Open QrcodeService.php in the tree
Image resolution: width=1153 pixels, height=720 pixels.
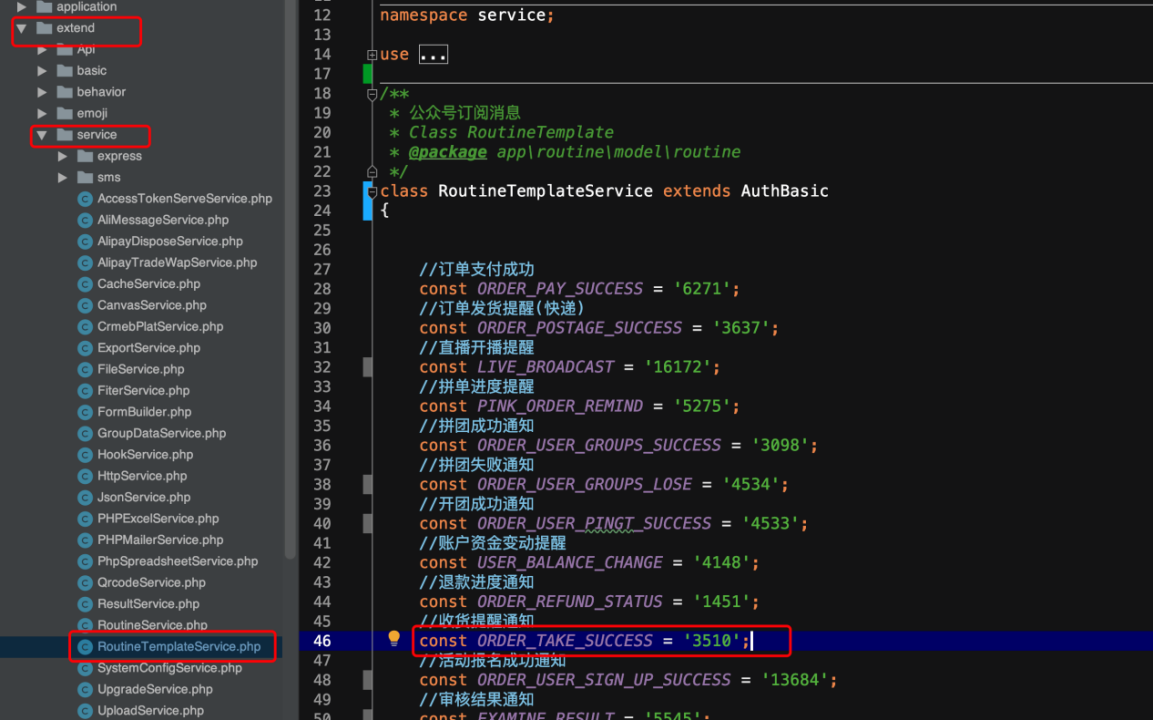coord(151,582)
